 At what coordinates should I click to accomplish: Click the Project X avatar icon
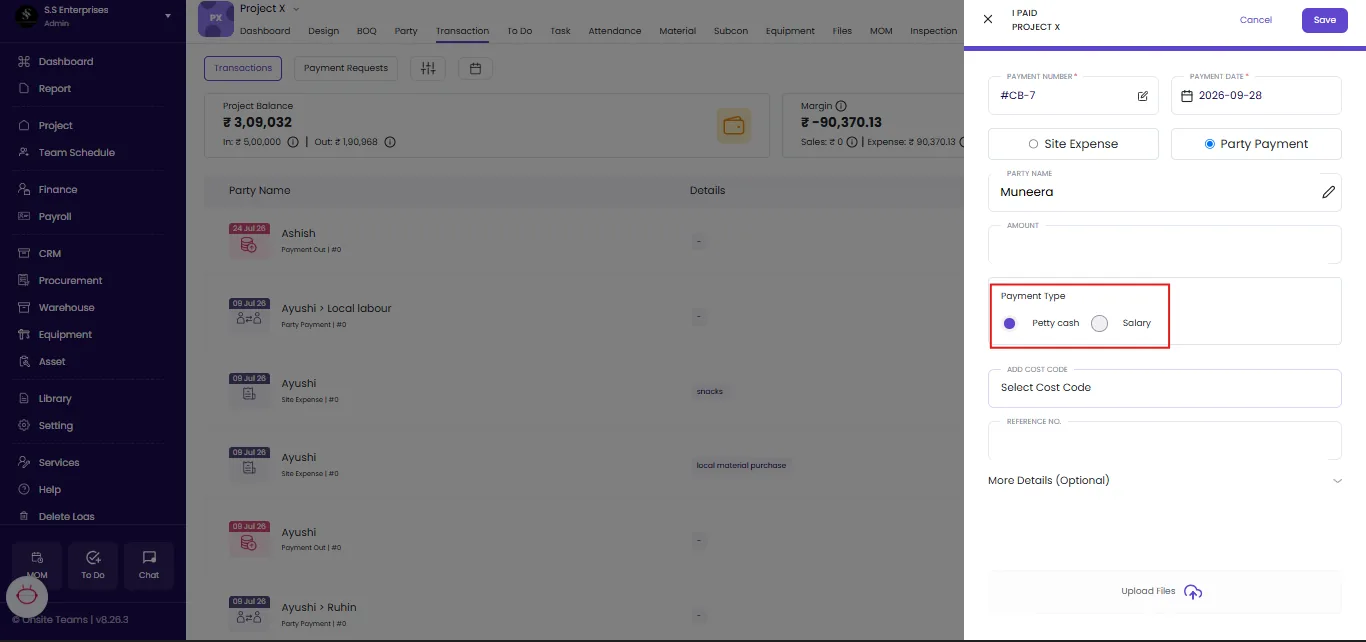tap(216, 18)
